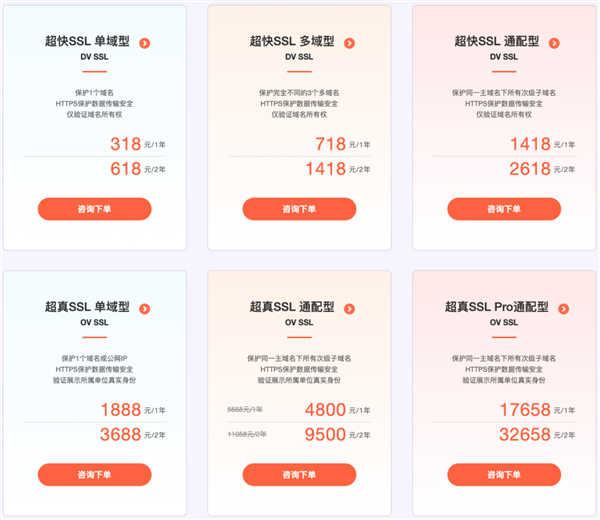This screenshot has width=600, height=520.
Task: Click arrow icon beside 超快SSL 多域型
Action: (349, 43)
